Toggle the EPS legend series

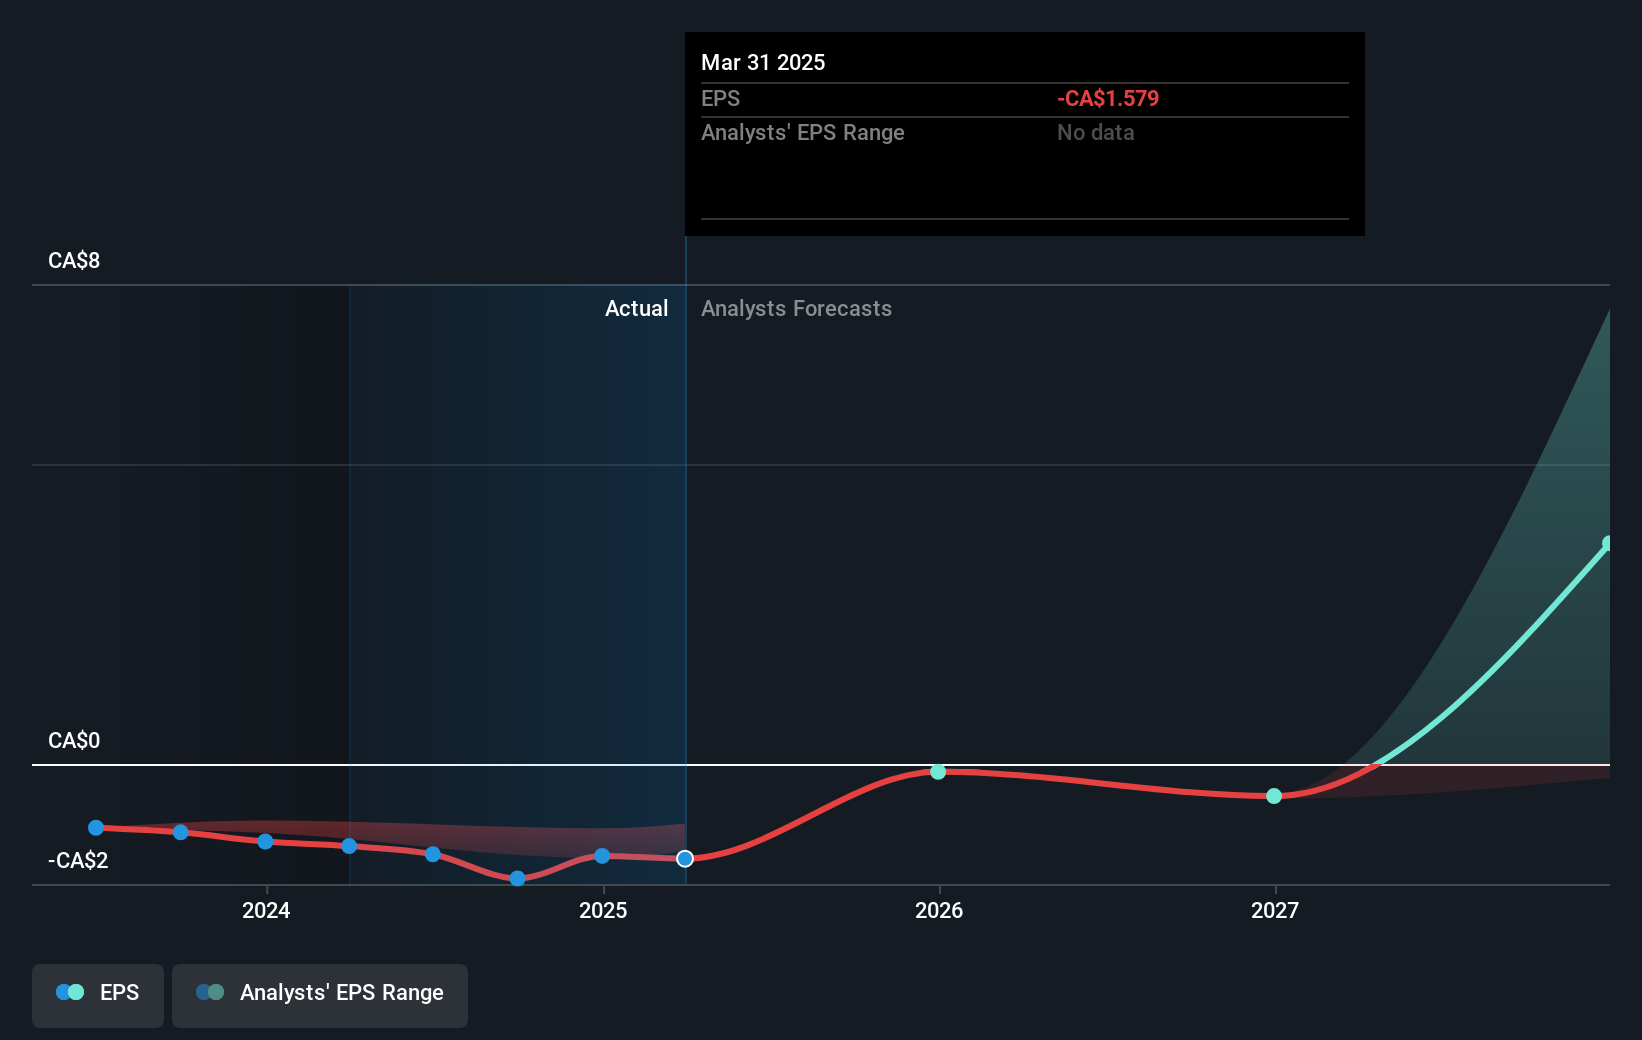[x=98, y=995]
